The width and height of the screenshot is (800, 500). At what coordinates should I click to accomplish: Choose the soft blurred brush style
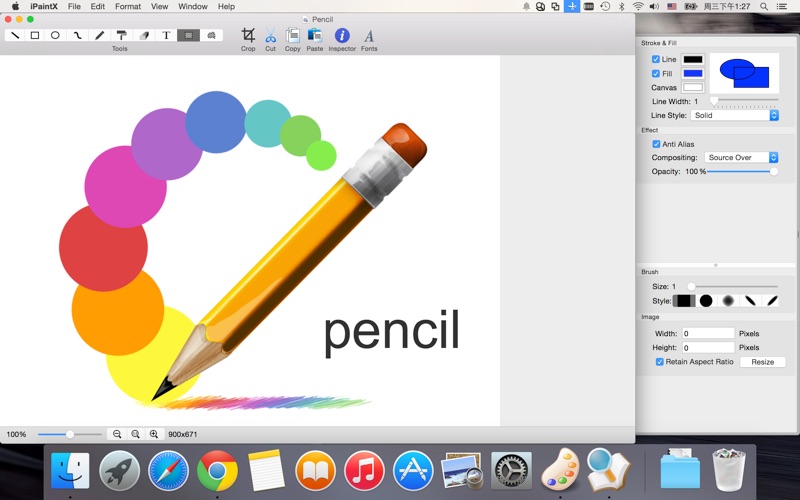728,301
